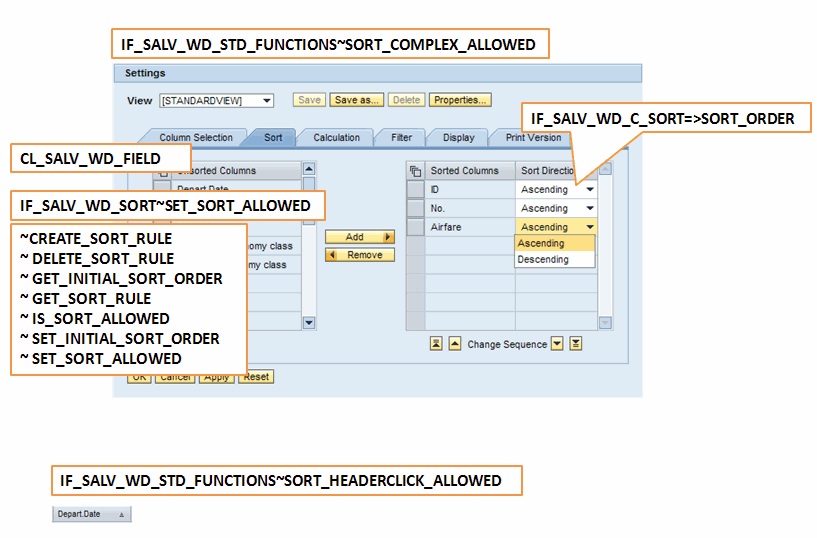Choose Descending from the open list
The height and width of the screenshot is (538, 817).
pyautogui.click(x=543, y=260)
